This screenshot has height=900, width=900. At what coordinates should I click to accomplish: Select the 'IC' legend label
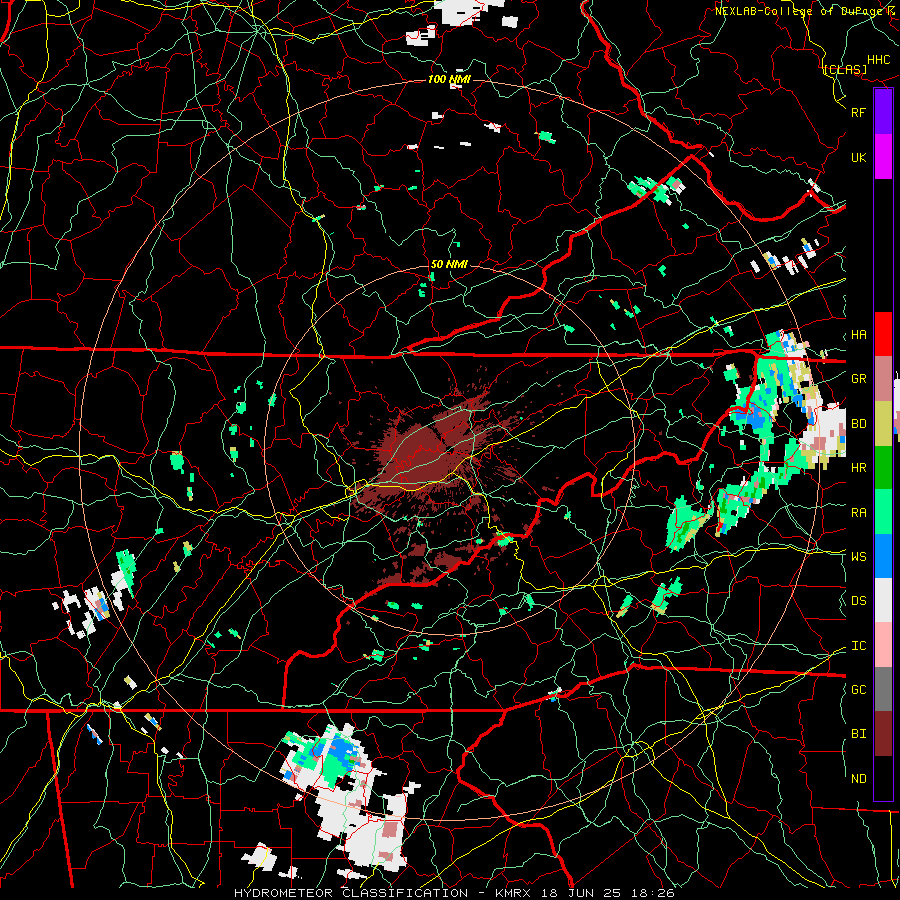click(x=859, y=646)
